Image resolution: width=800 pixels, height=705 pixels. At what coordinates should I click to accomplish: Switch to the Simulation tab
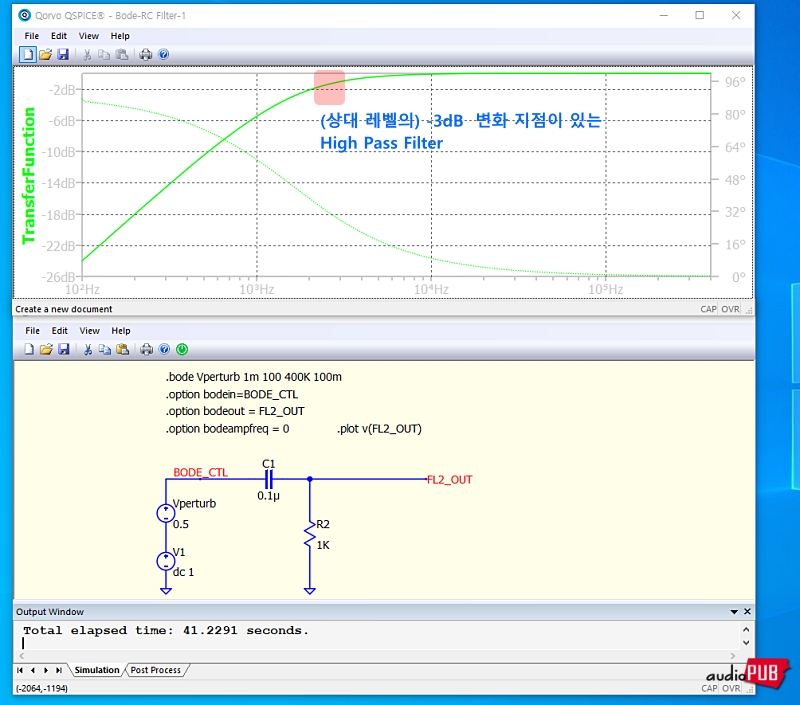tap(97, 670)
